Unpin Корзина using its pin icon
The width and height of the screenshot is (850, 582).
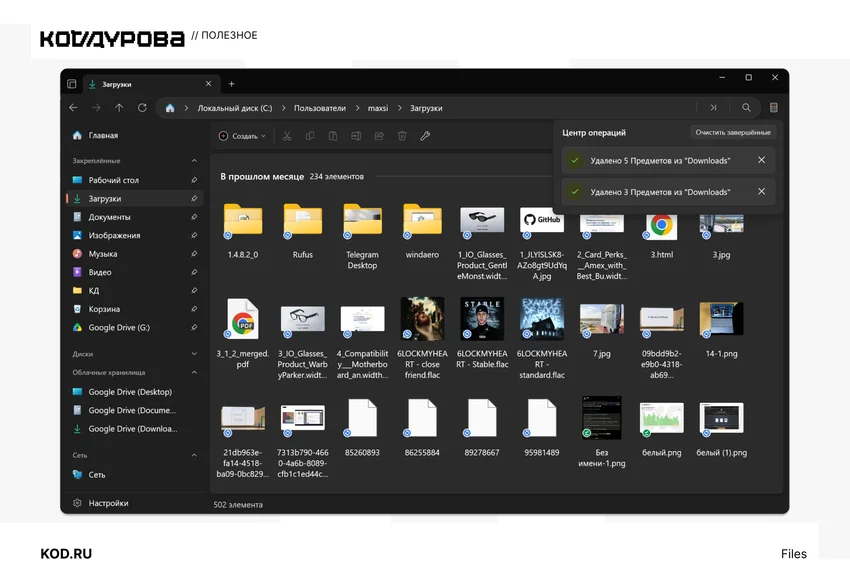click(194, 309)
